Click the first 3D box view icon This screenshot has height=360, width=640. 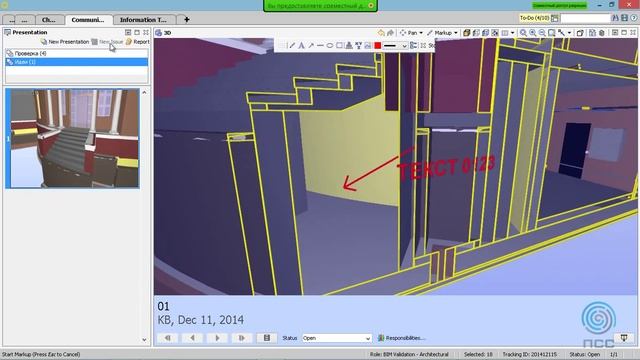point(467,33)
